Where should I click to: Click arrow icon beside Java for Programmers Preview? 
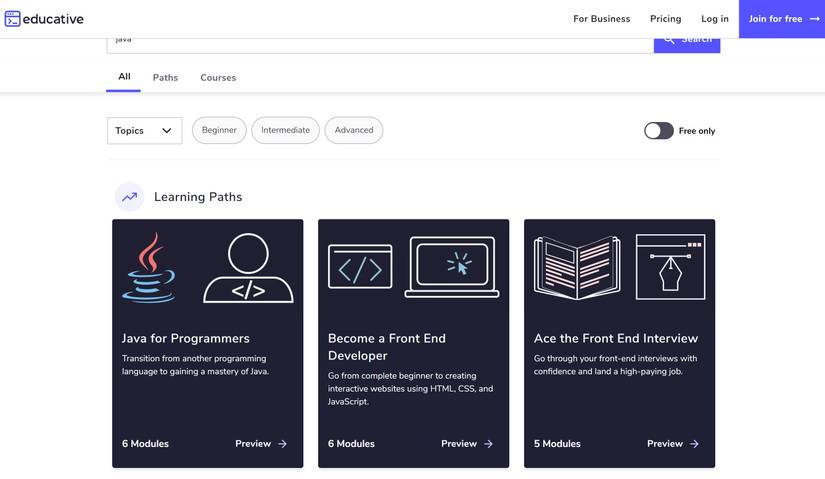click(x=283, y=444)
